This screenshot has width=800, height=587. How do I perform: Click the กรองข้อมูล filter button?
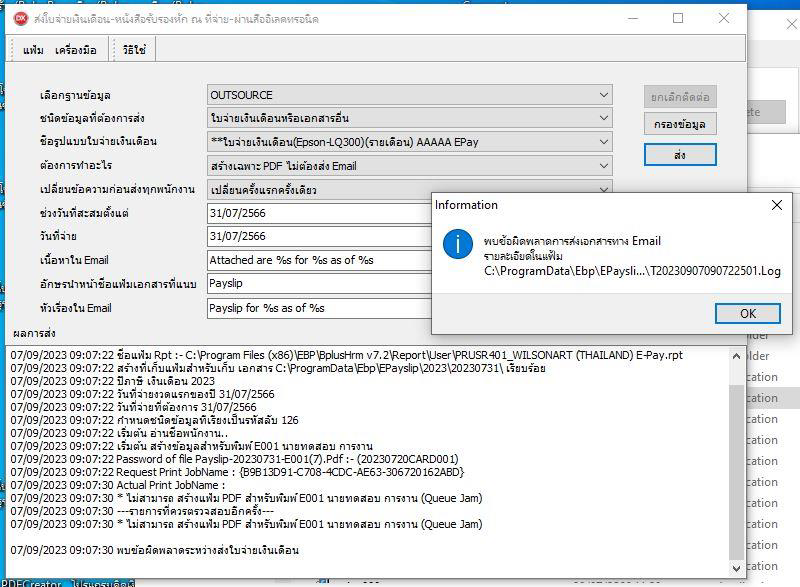coord(680,124)
